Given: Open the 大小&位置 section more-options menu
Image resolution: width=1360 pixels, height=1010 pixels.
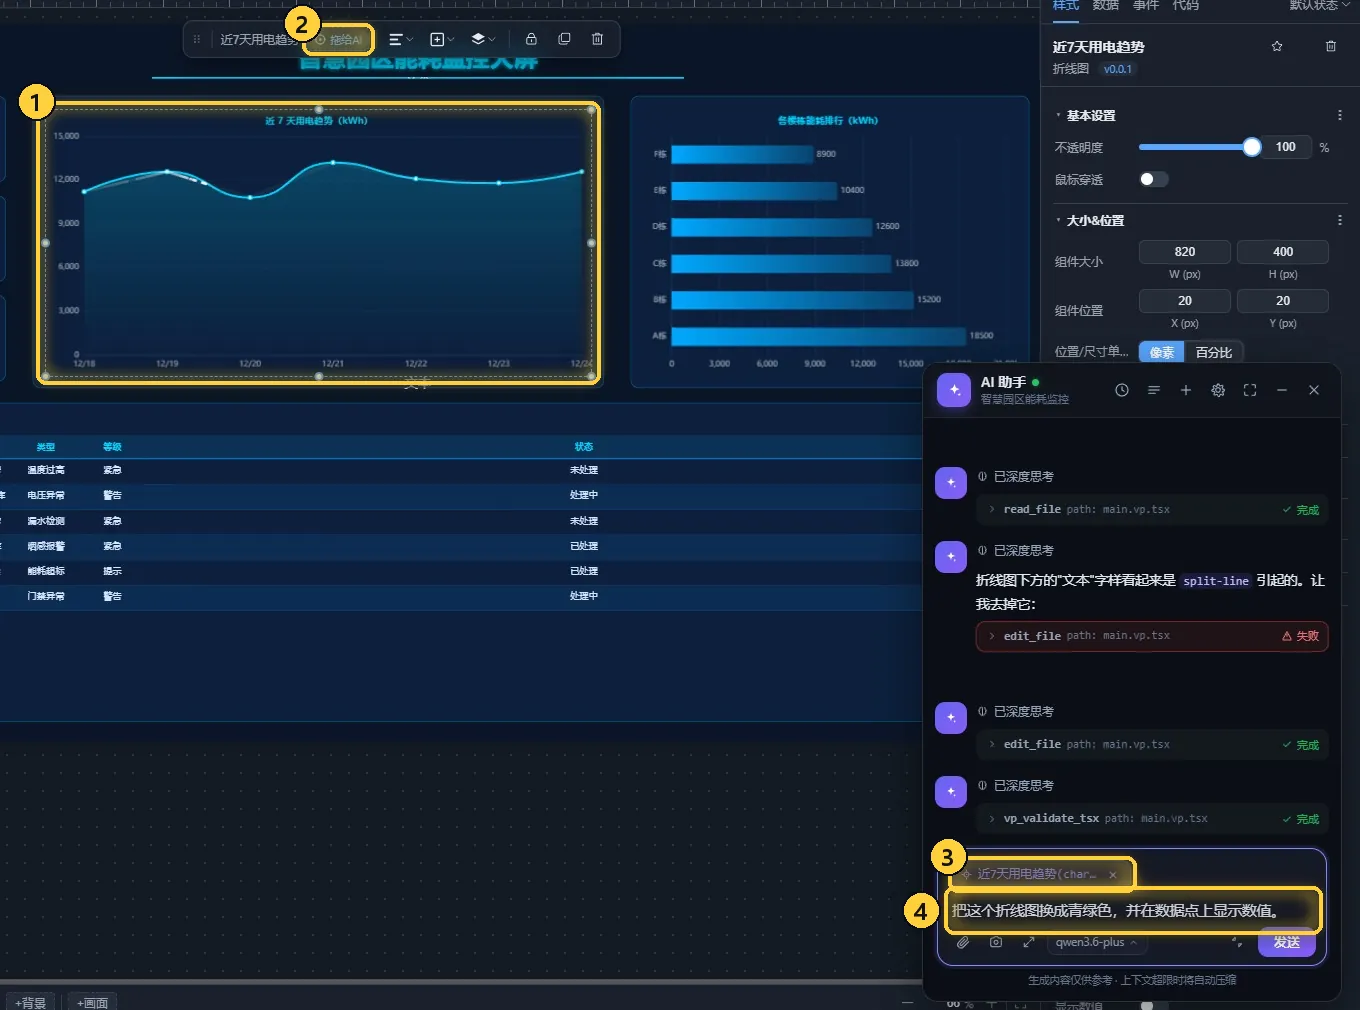Looking at the screenshot, I should pos(1340,220).
